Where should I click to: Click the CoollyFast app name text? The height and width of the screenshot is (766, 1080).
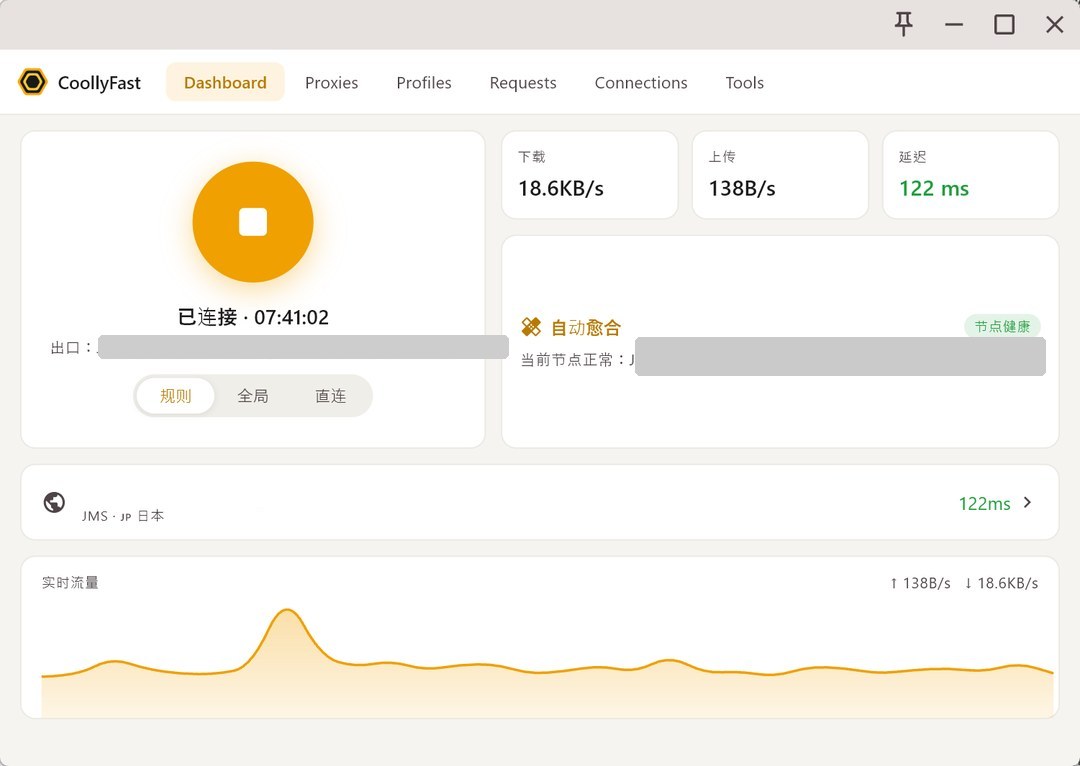[x=99, y=83]
